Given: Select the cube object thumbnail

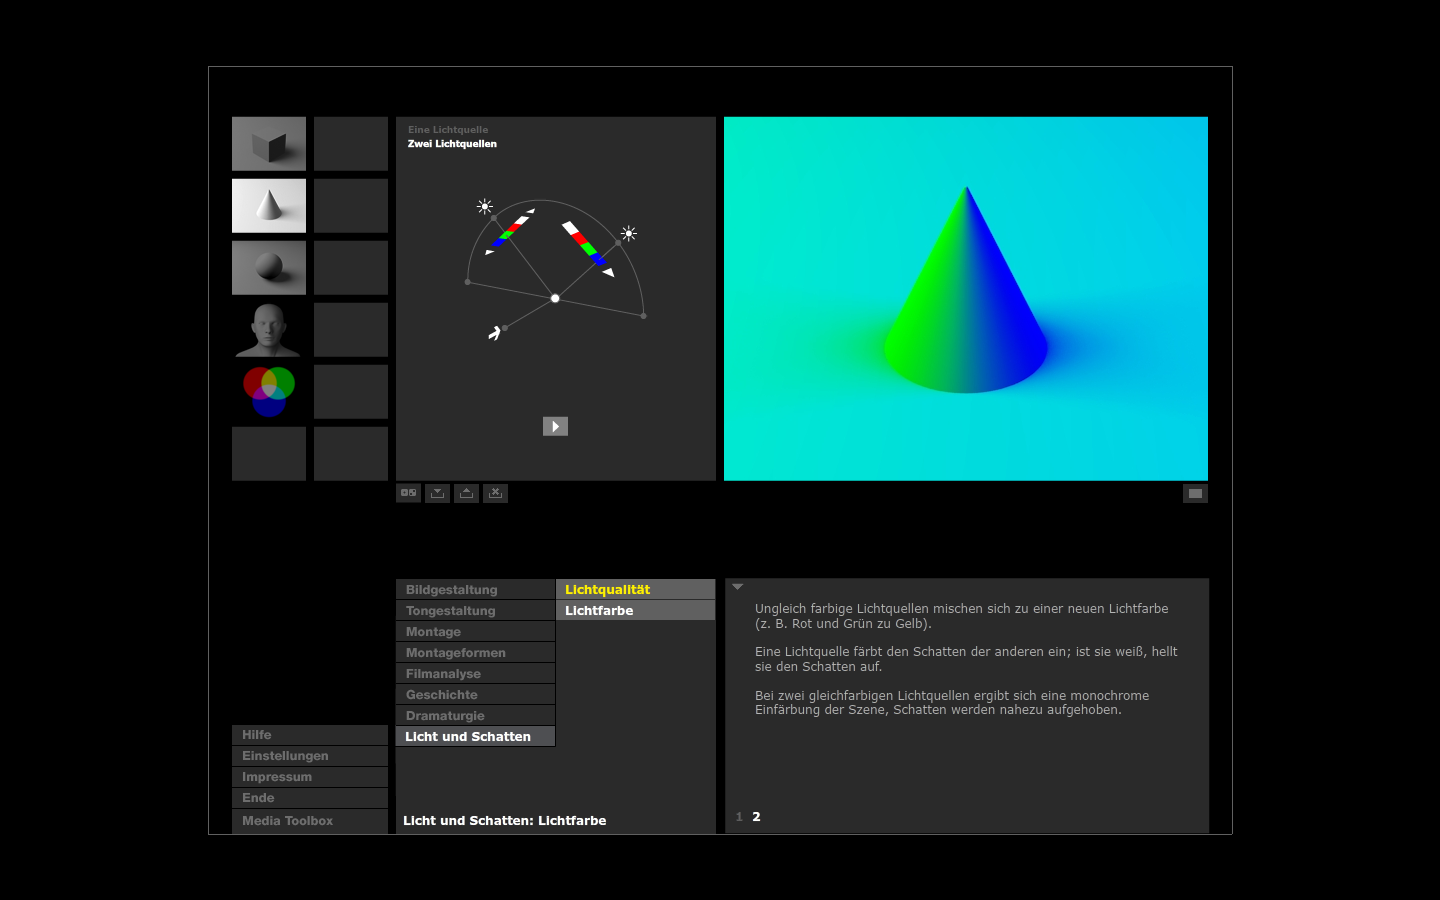Looking at the screenshot, I should pyautogui.click(x=269, y=144).
